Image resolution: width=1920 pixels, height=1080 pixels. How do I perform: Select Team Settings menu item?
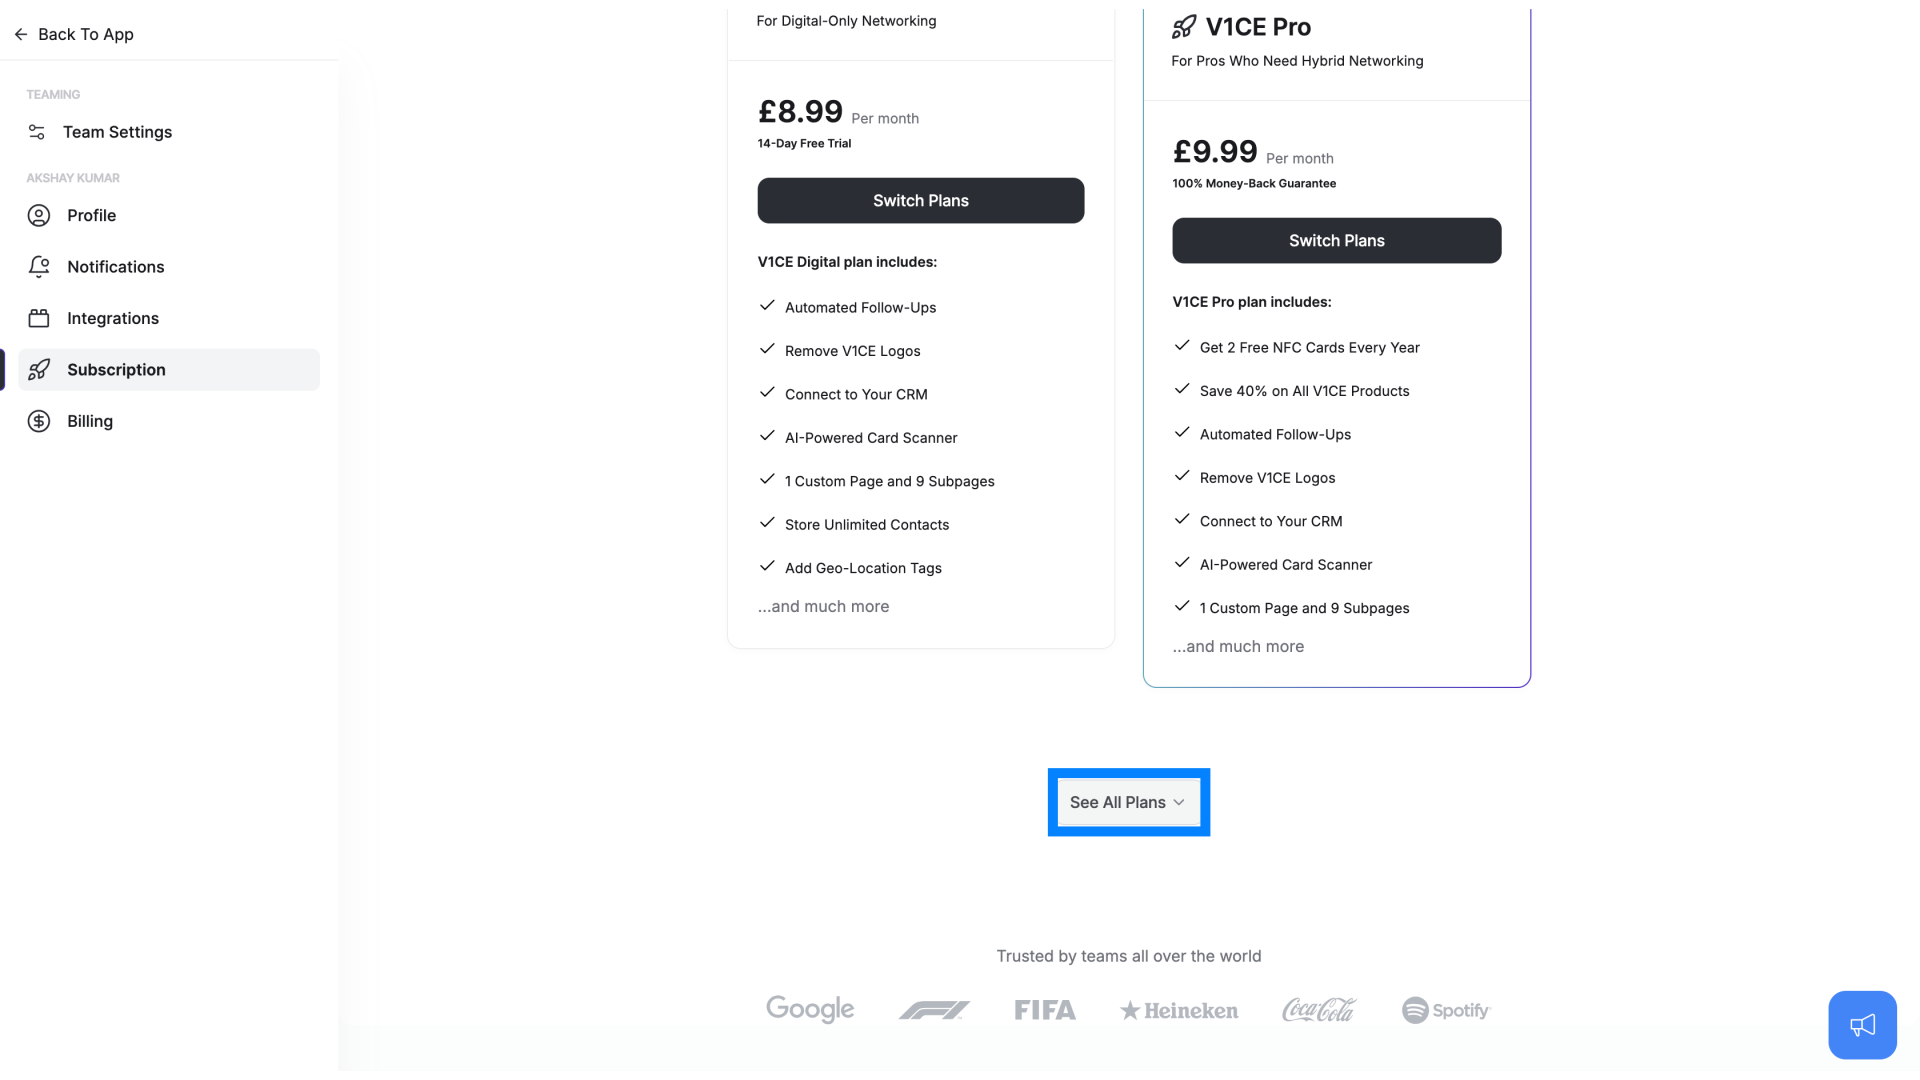[117, 131]
